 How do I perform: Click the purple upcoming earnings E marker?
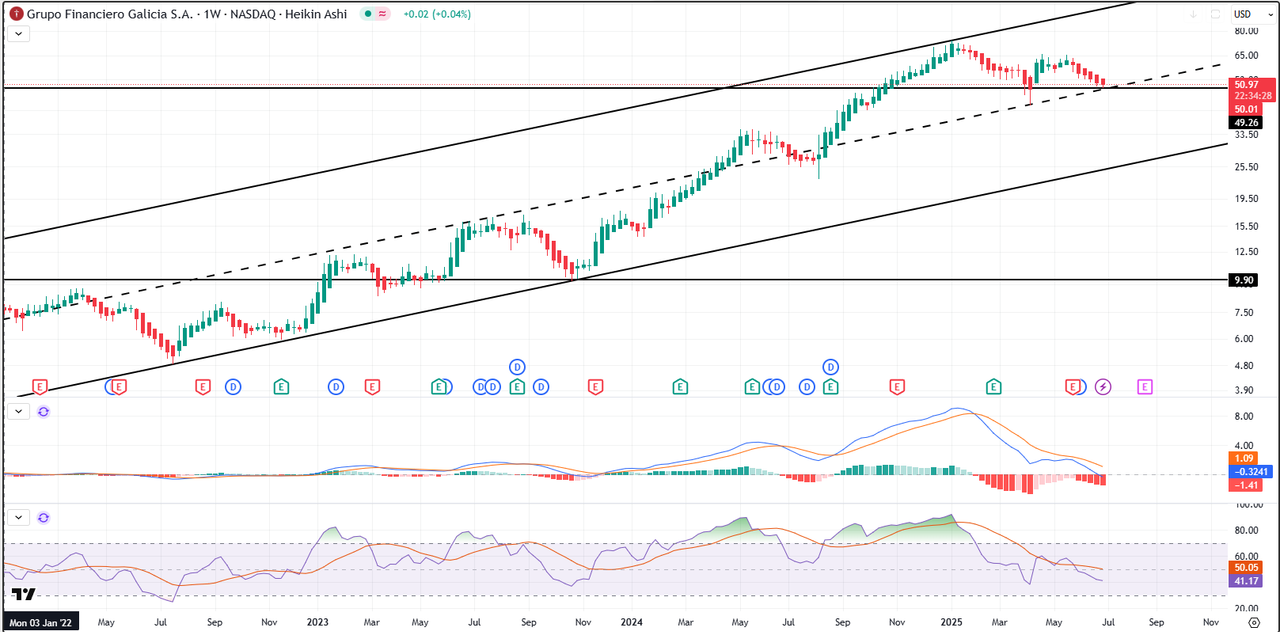[x=1145, y=386]
